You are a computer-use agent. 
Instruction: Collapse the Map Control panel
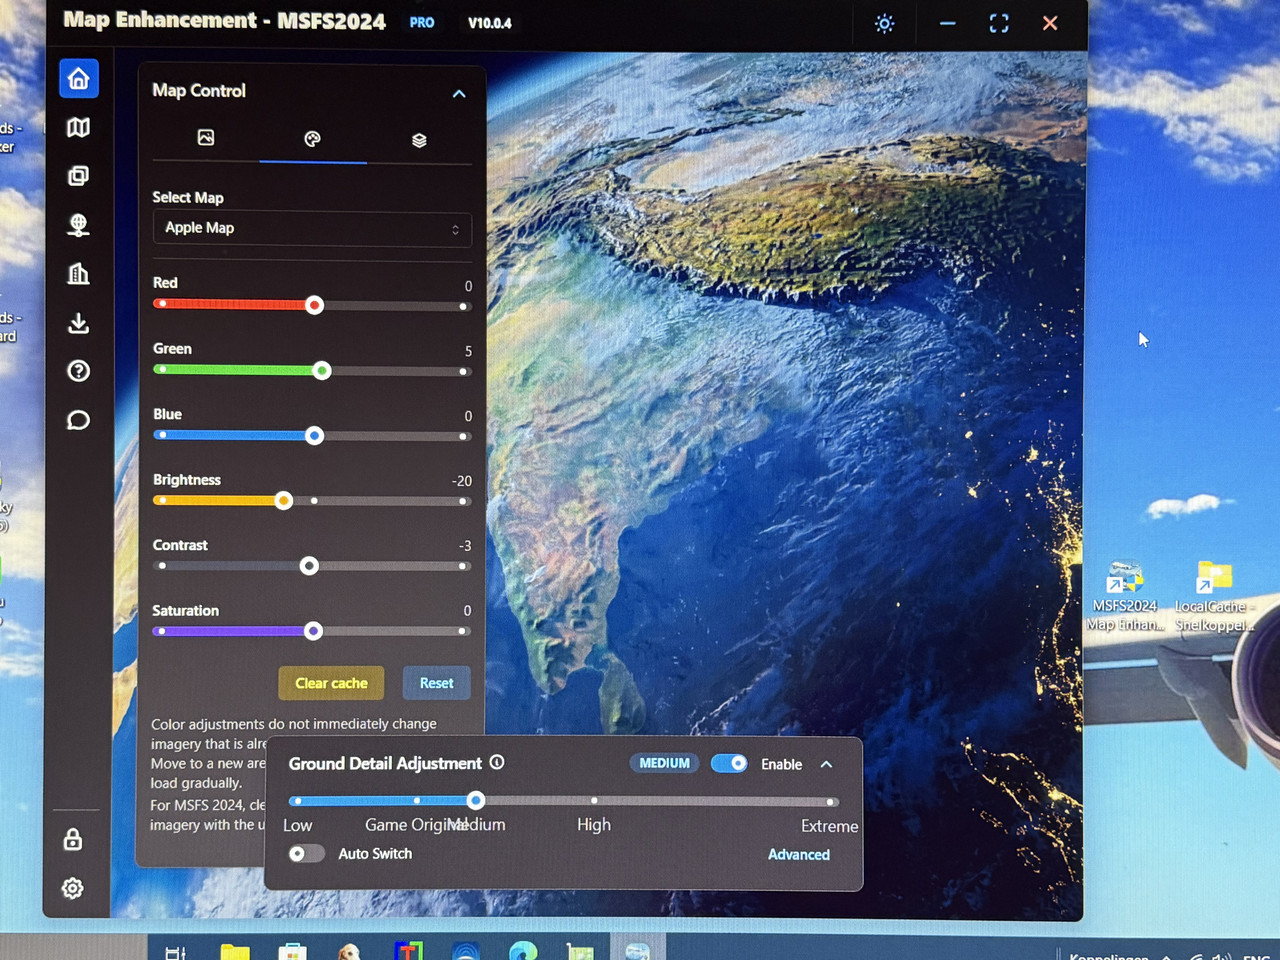(459, 93)
